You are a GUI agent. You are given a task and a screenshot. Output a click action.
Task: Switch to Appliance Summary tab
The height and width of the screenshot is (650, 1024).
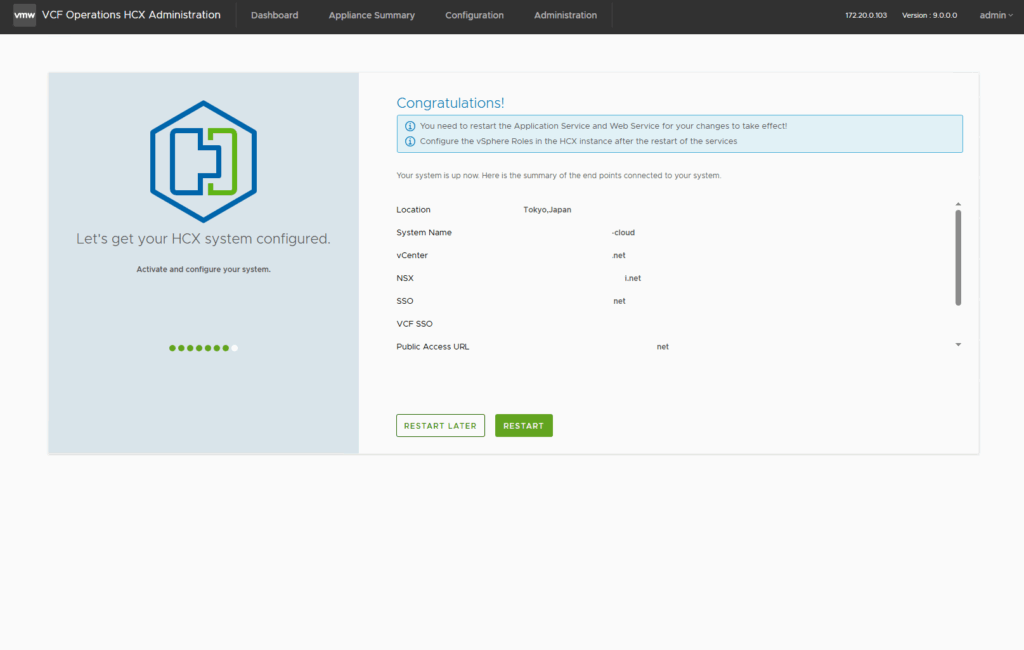(x=371, y=15)
